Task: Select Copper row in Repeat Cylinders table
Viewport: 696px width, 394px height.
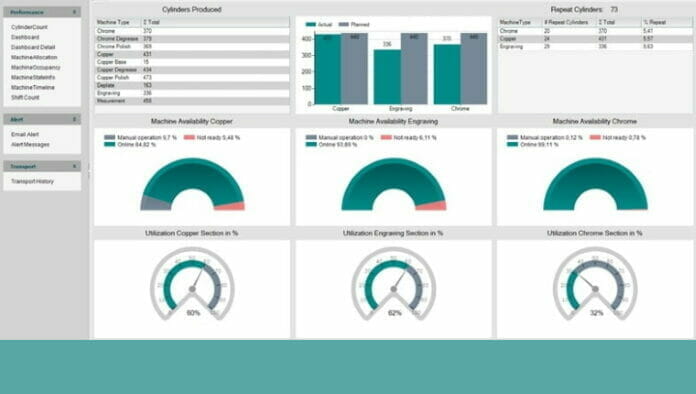Action: (x=595, y=39)
